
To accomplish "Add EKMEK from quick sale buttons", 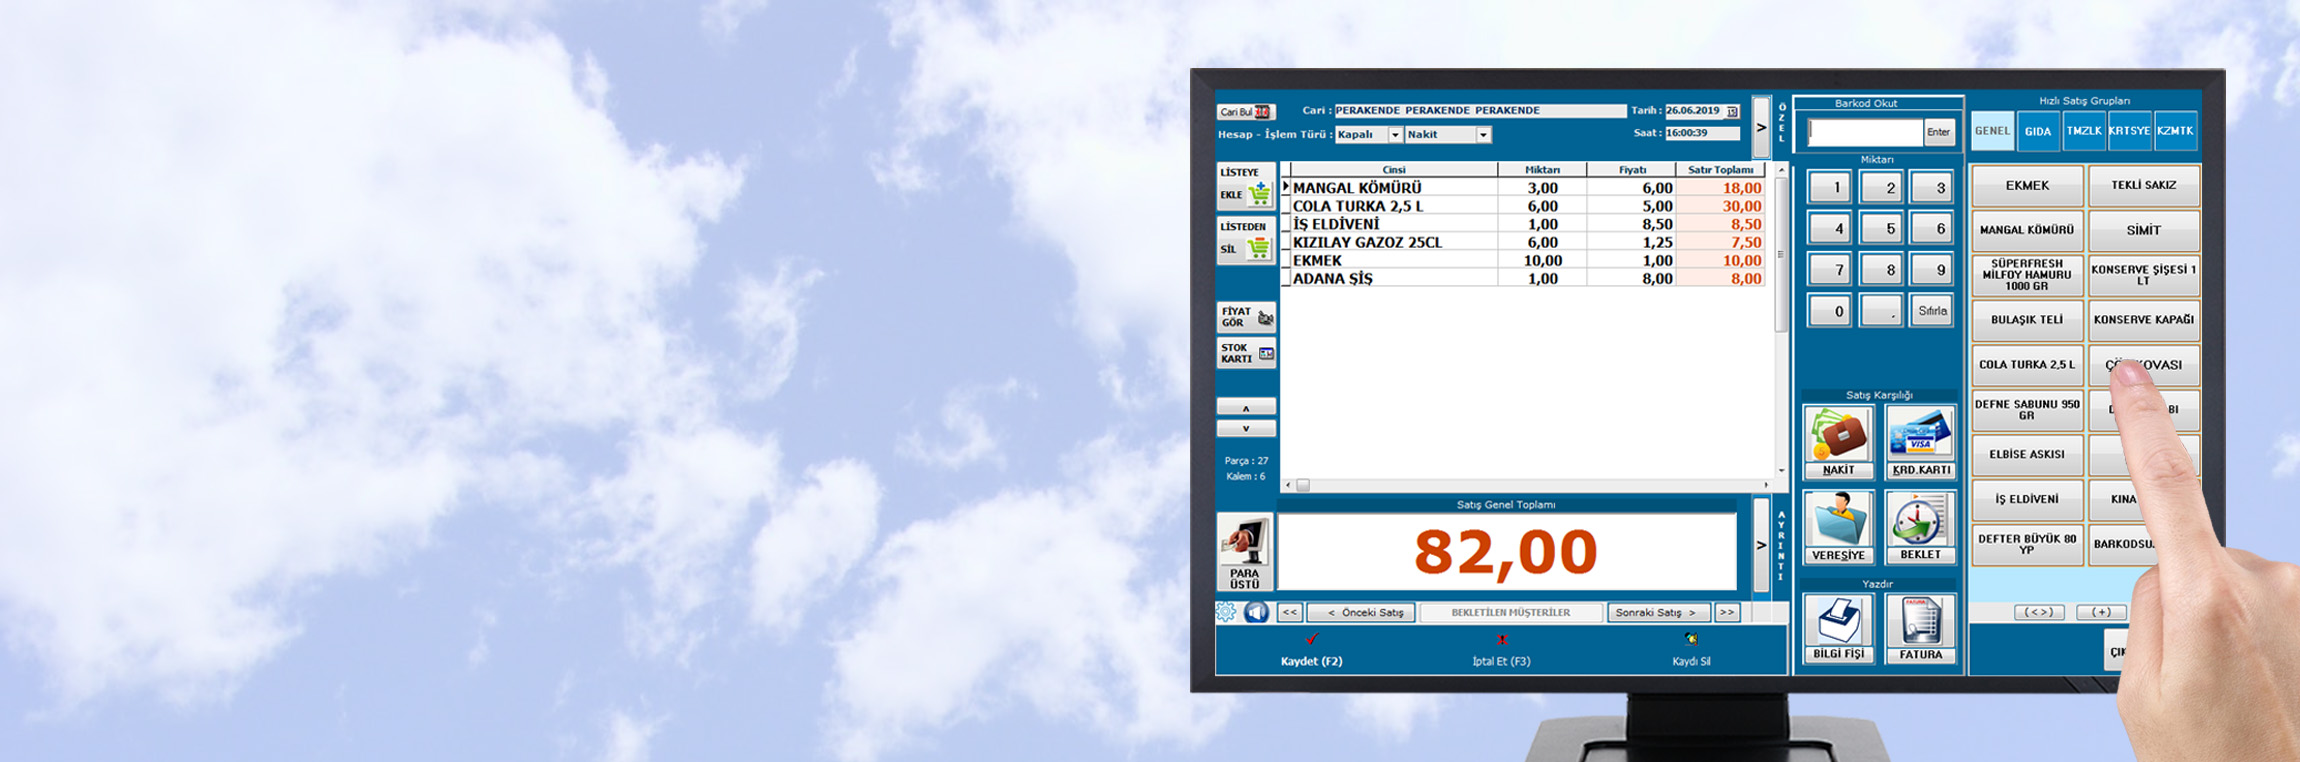I will point(2027,186).
